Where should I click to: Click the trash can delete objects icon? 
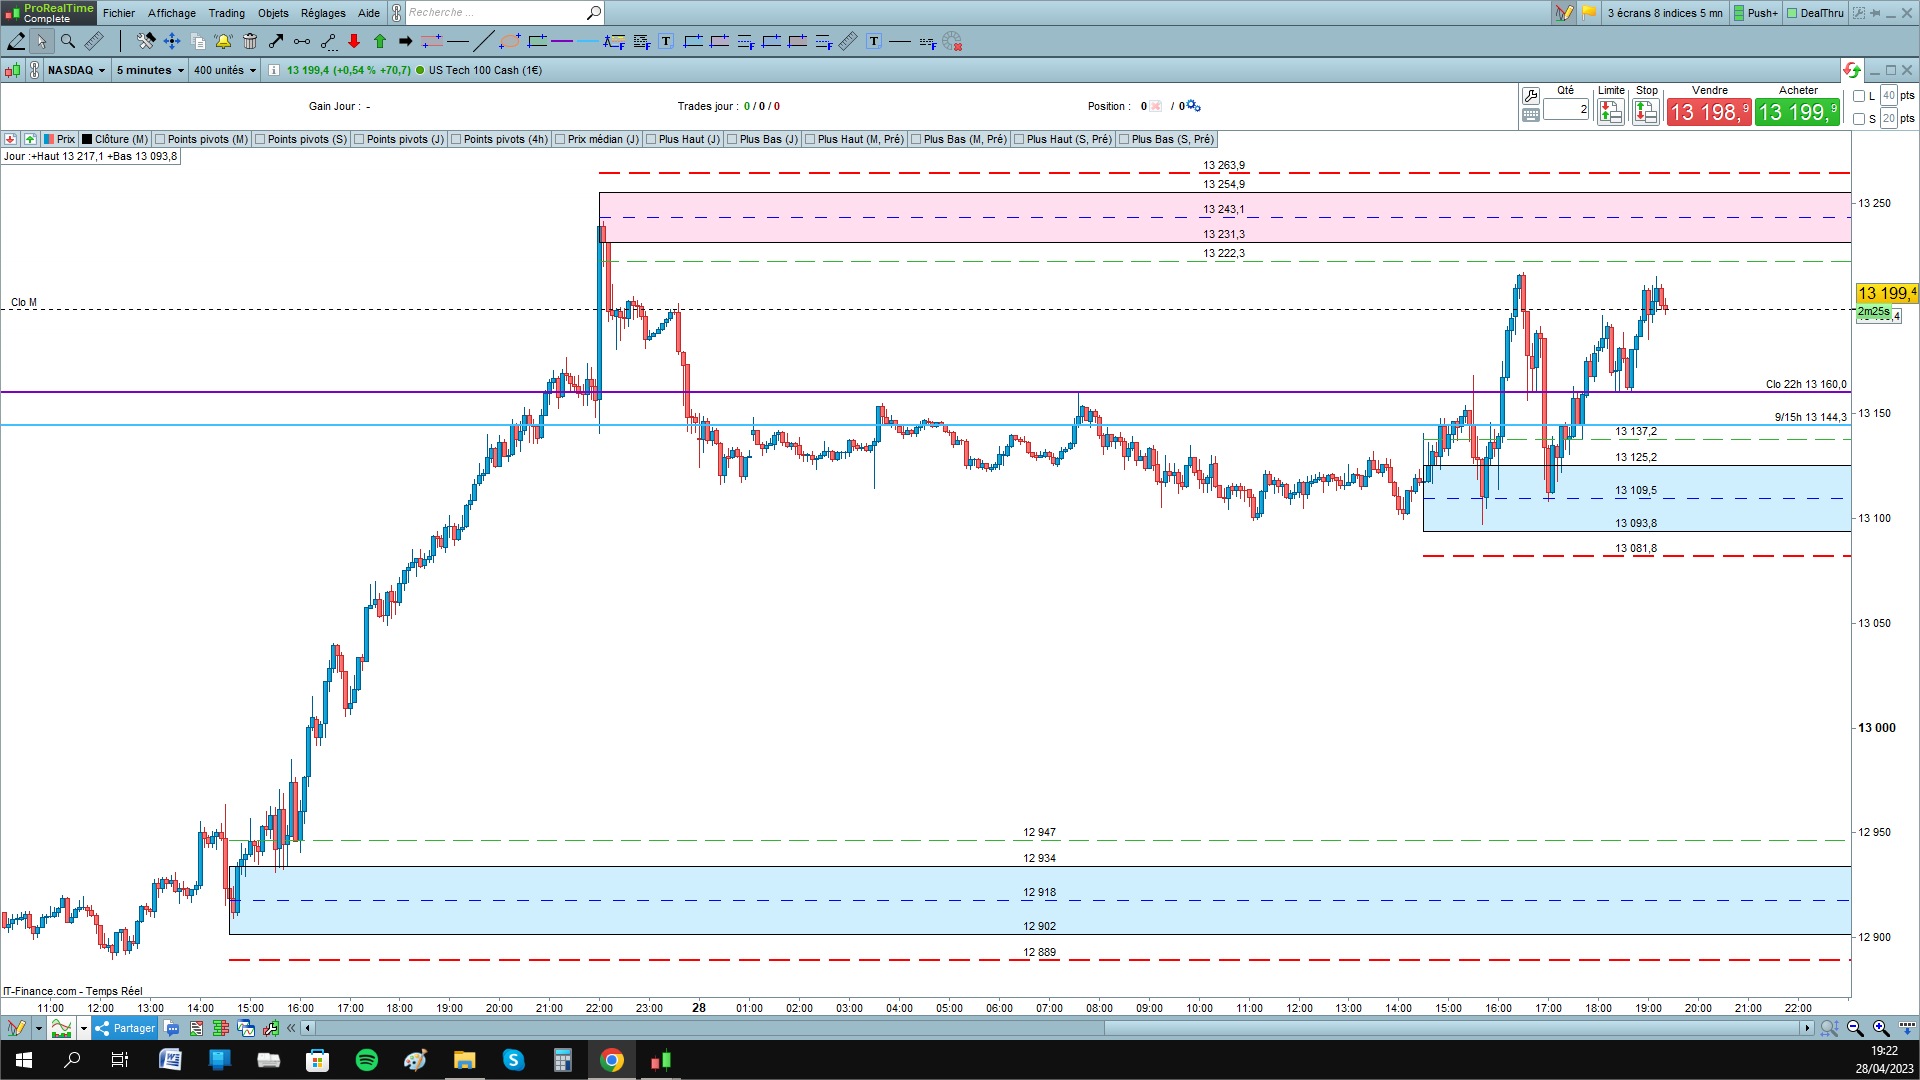click(x=250, y=41)
